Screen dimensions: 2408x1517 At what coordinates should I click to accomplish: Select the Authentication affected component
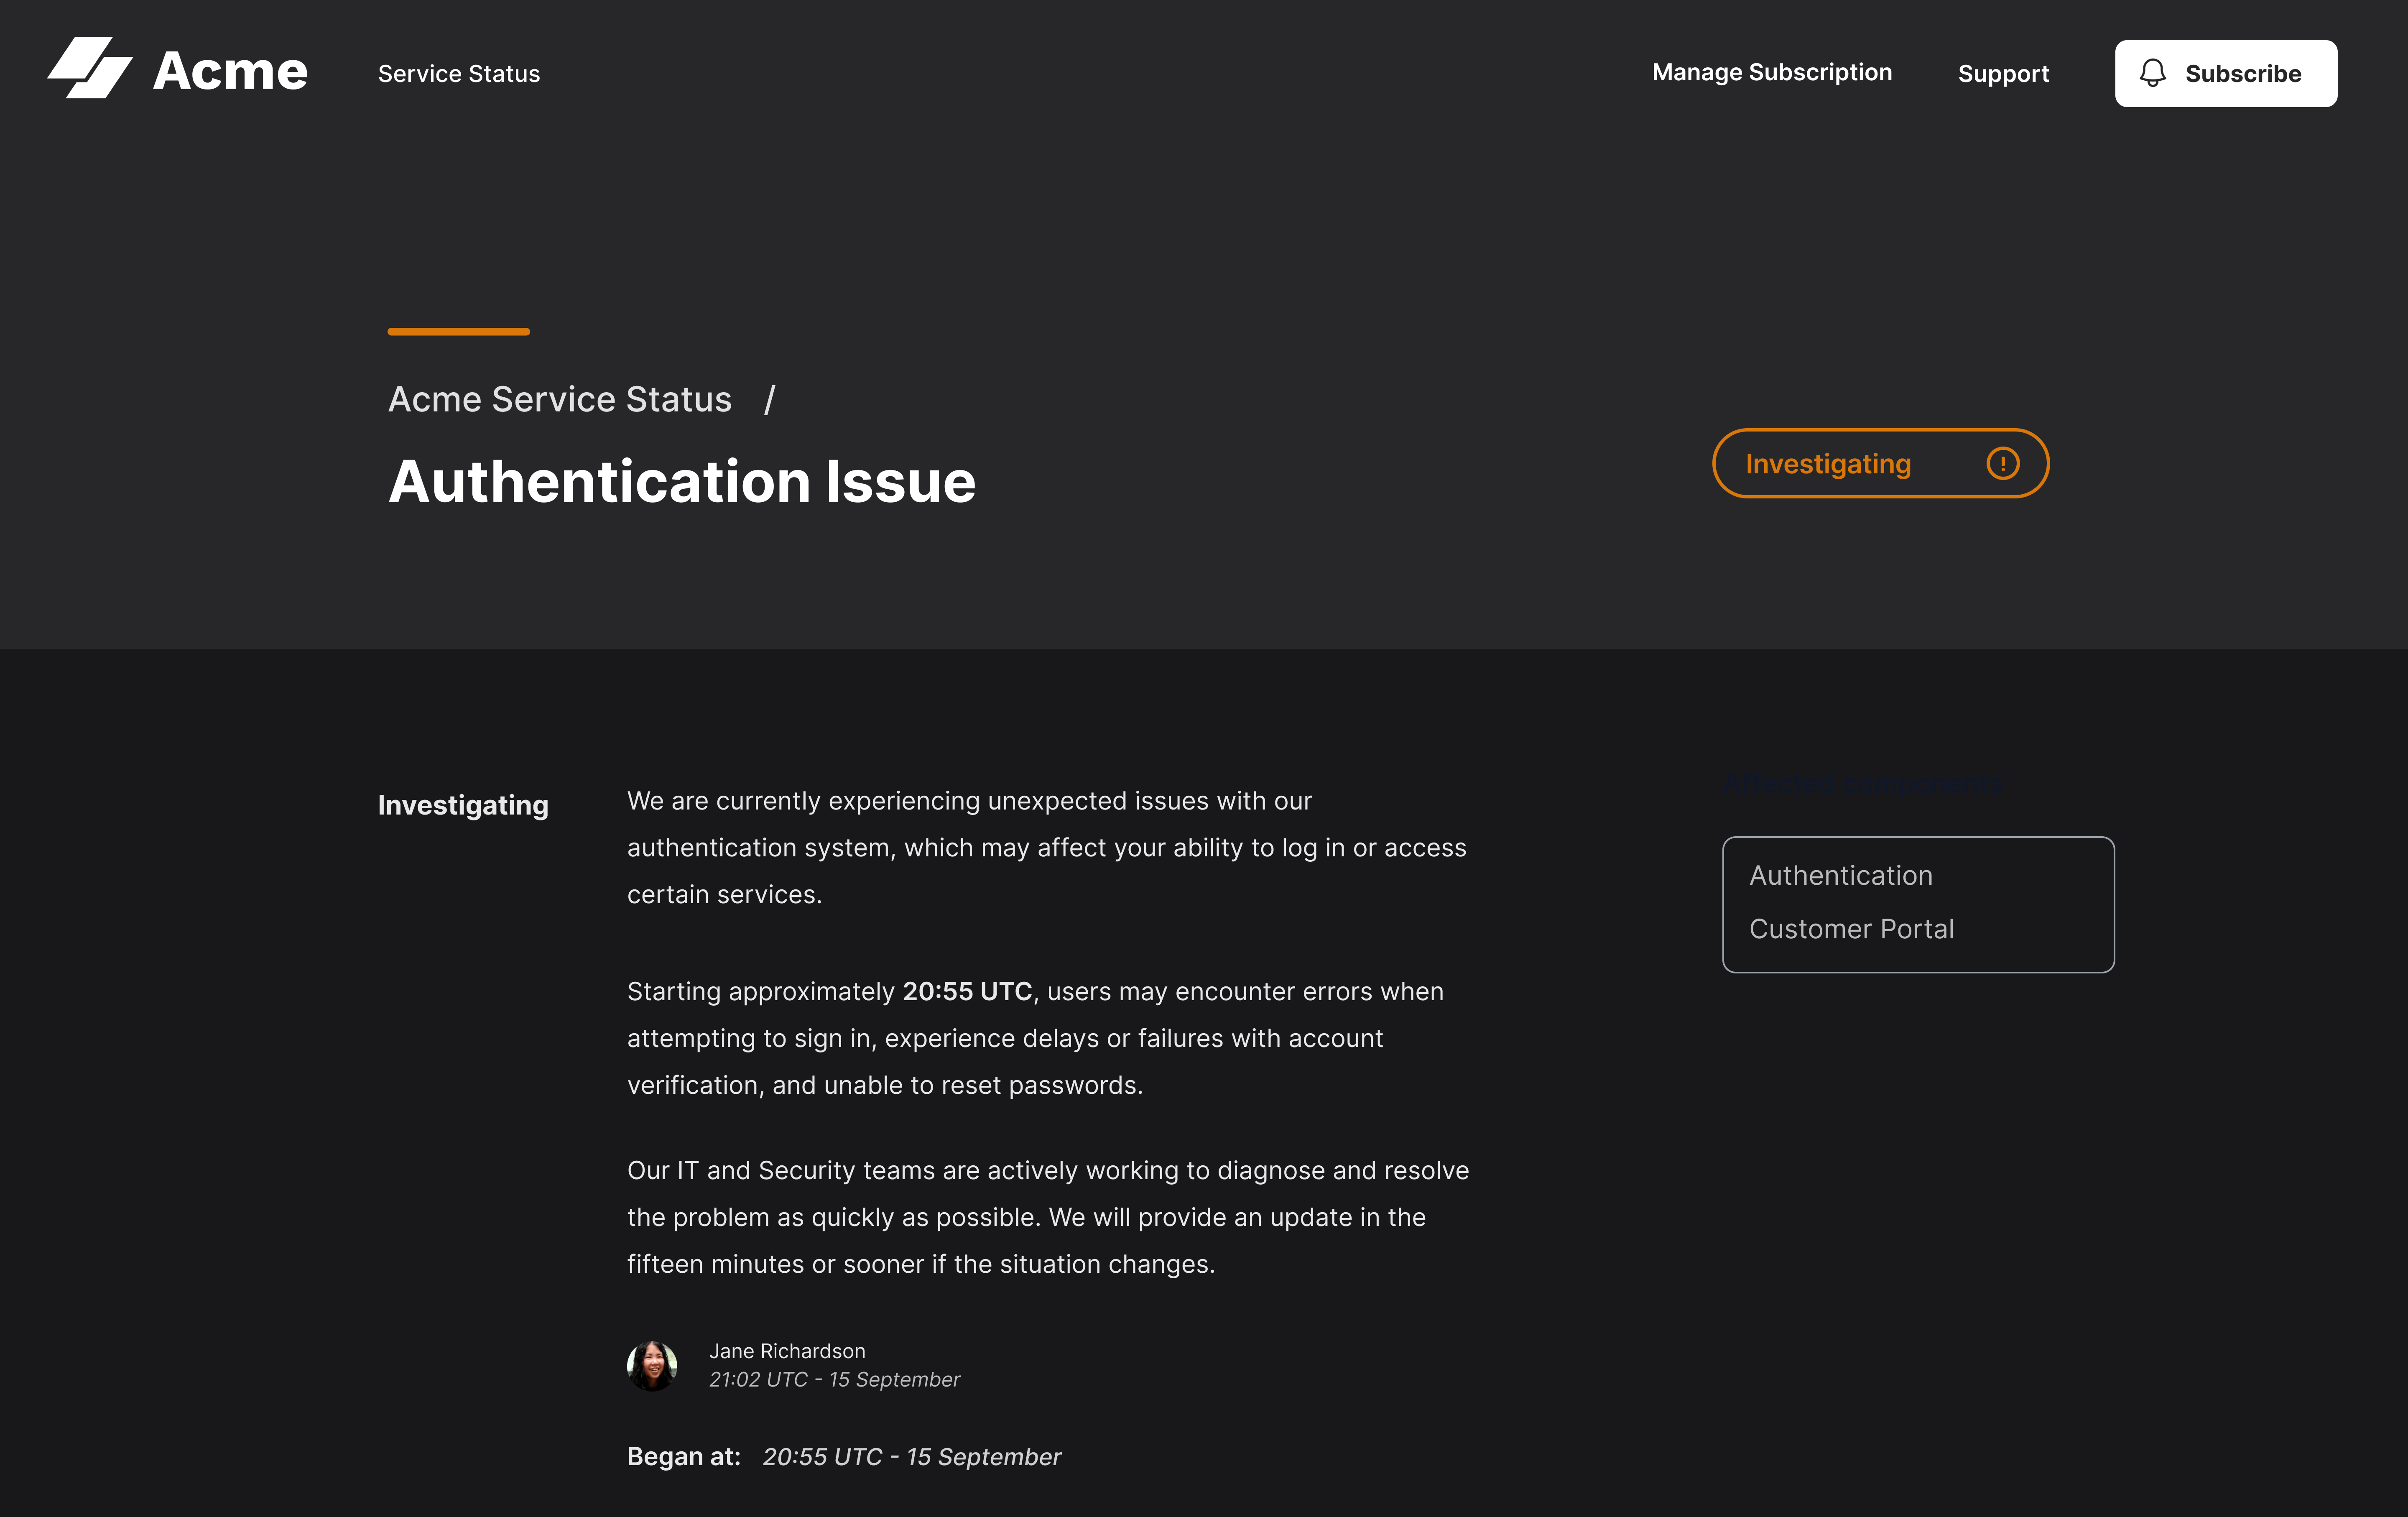click(1841, 875)
